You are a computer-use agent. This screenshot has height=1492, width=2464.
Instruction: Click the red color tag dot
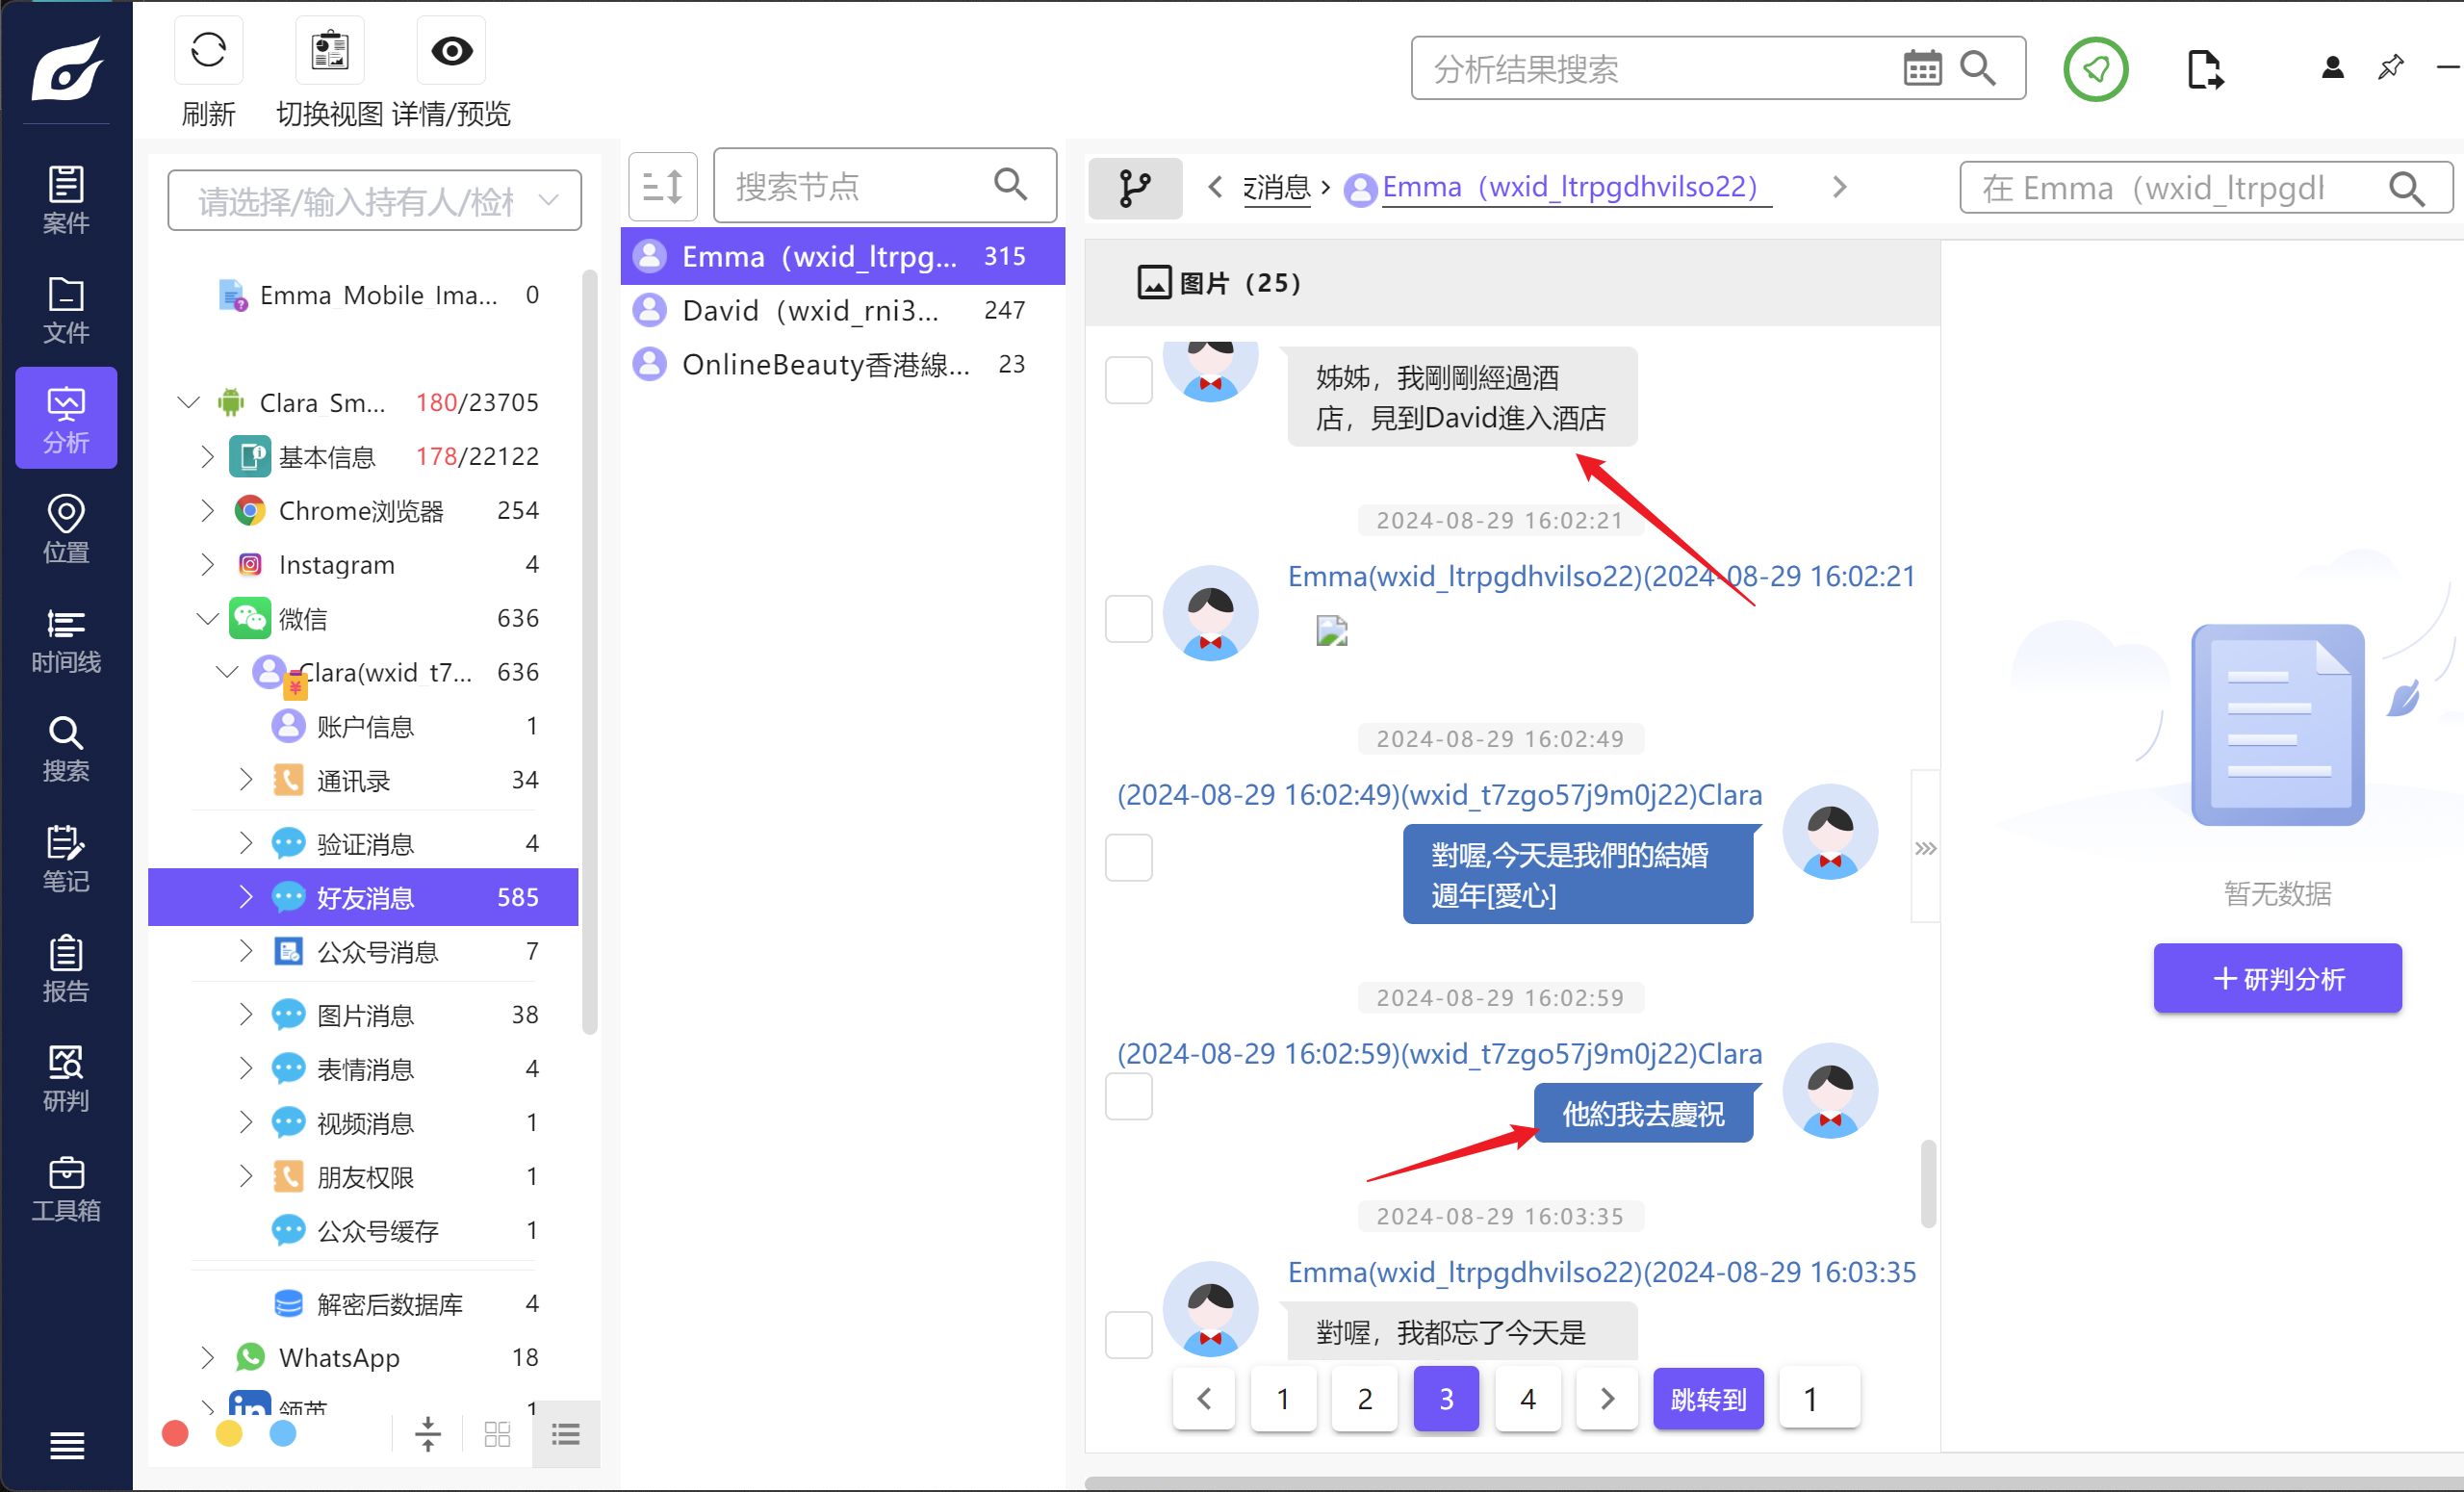click(175, 1434)
